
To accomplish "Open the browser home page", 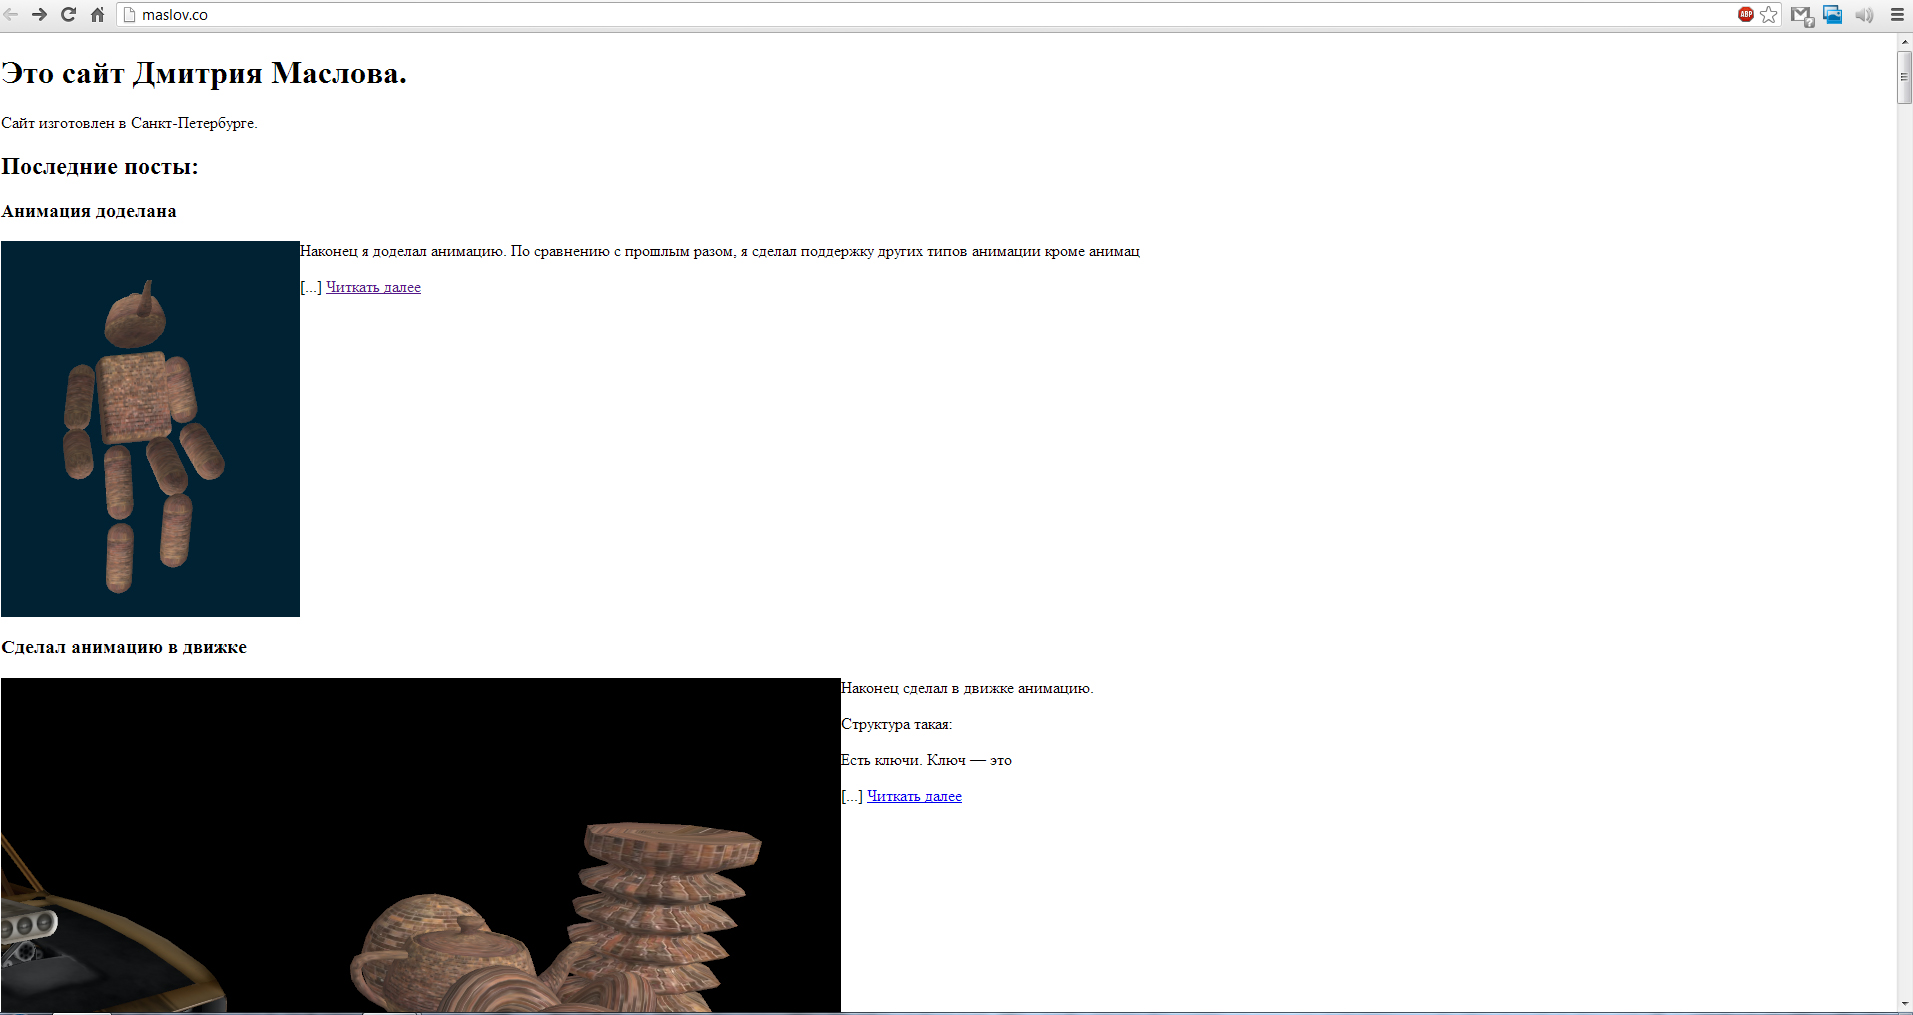I will coord(97,15).
